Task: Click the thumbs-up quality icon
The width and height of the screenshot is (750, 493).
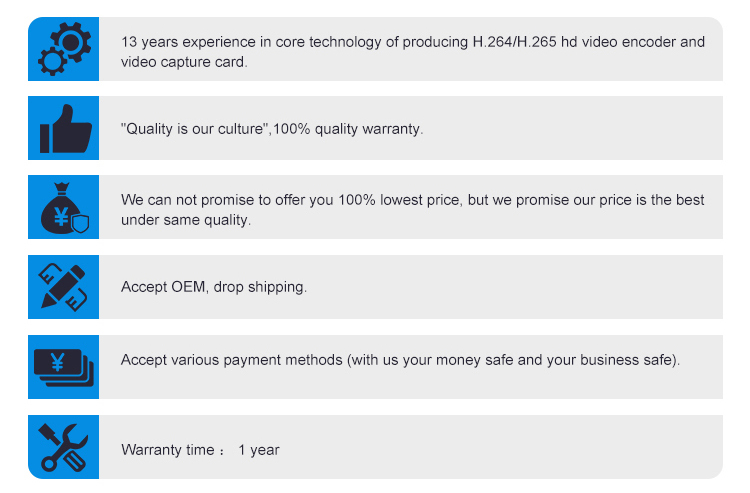Action: click(64, 128)
